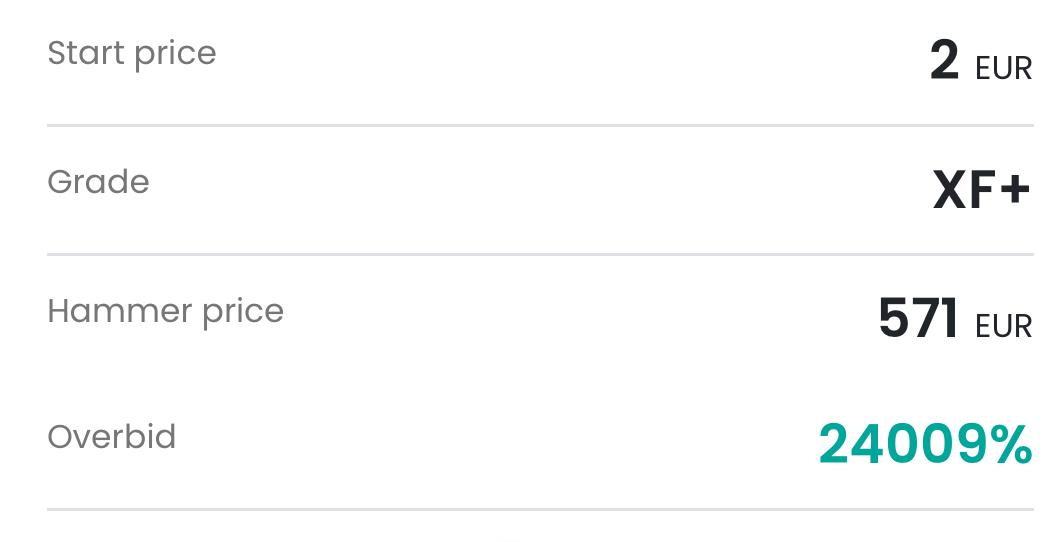
Task: Click EUR beside the 571 value
Action: [1004, 326]
